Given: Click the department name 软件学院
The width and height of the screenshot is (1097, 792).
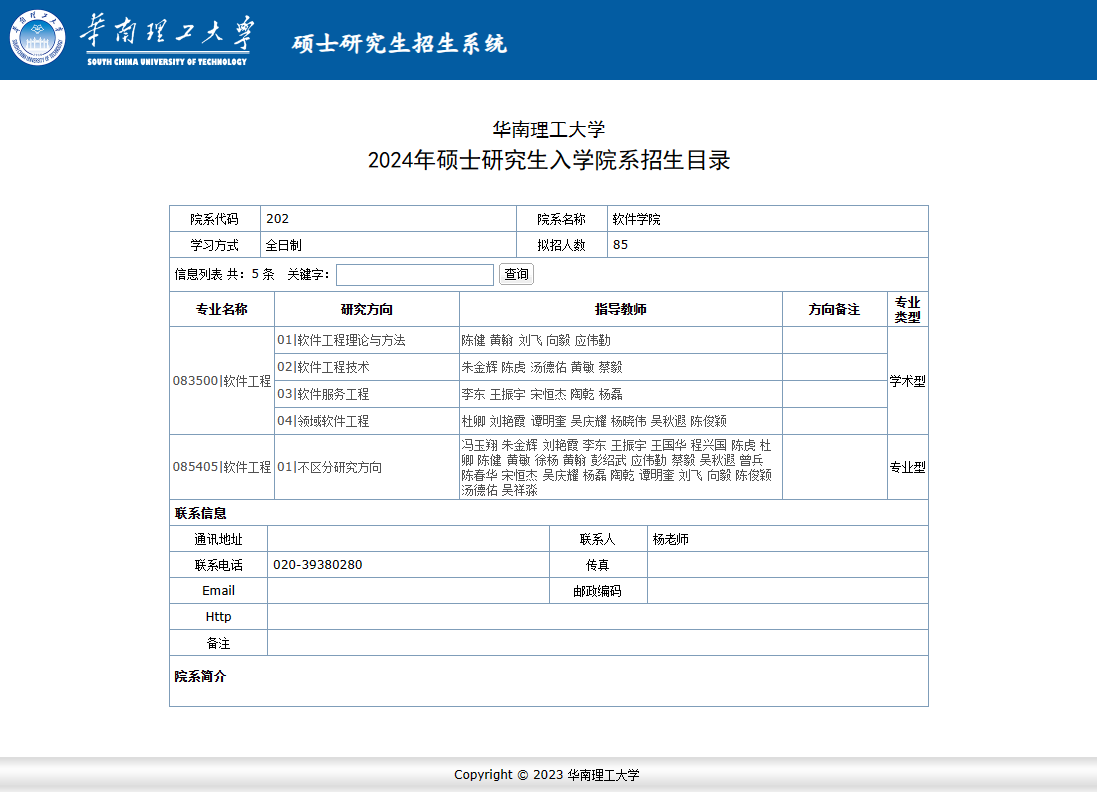Looking at the screenshot, I should (x=636, y=219).
